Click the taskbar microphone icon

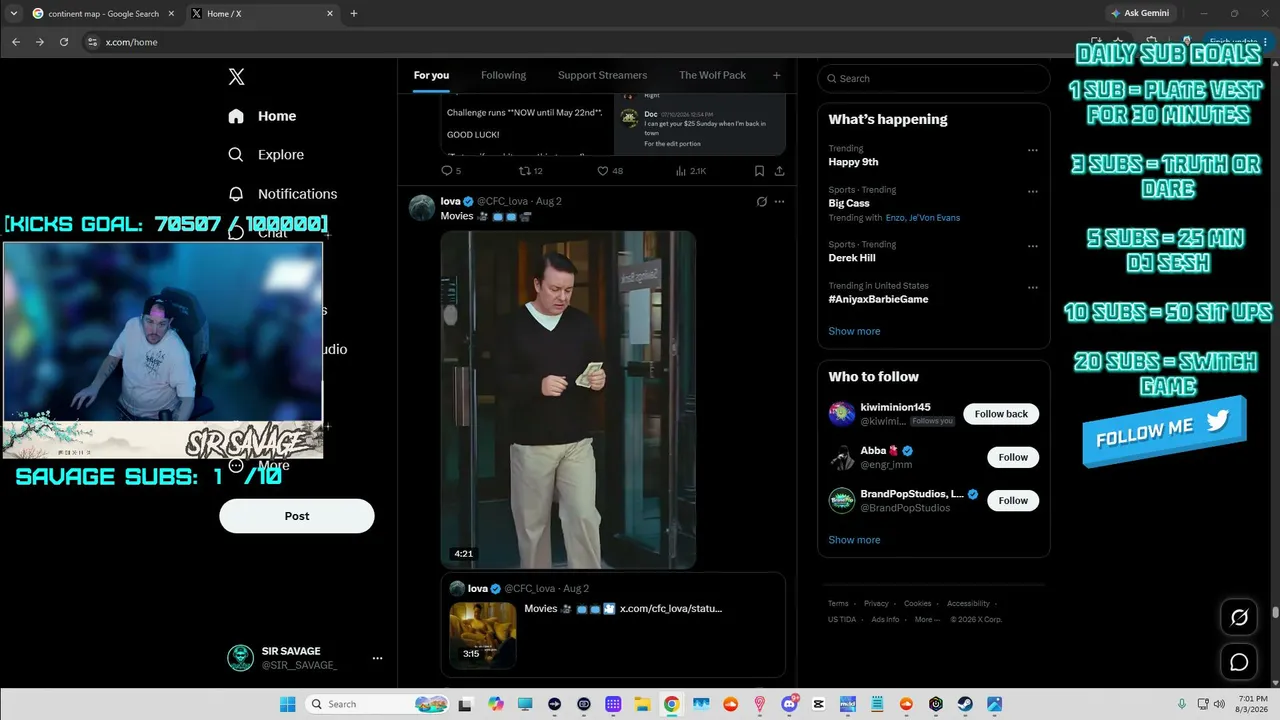pos(1181,704)
